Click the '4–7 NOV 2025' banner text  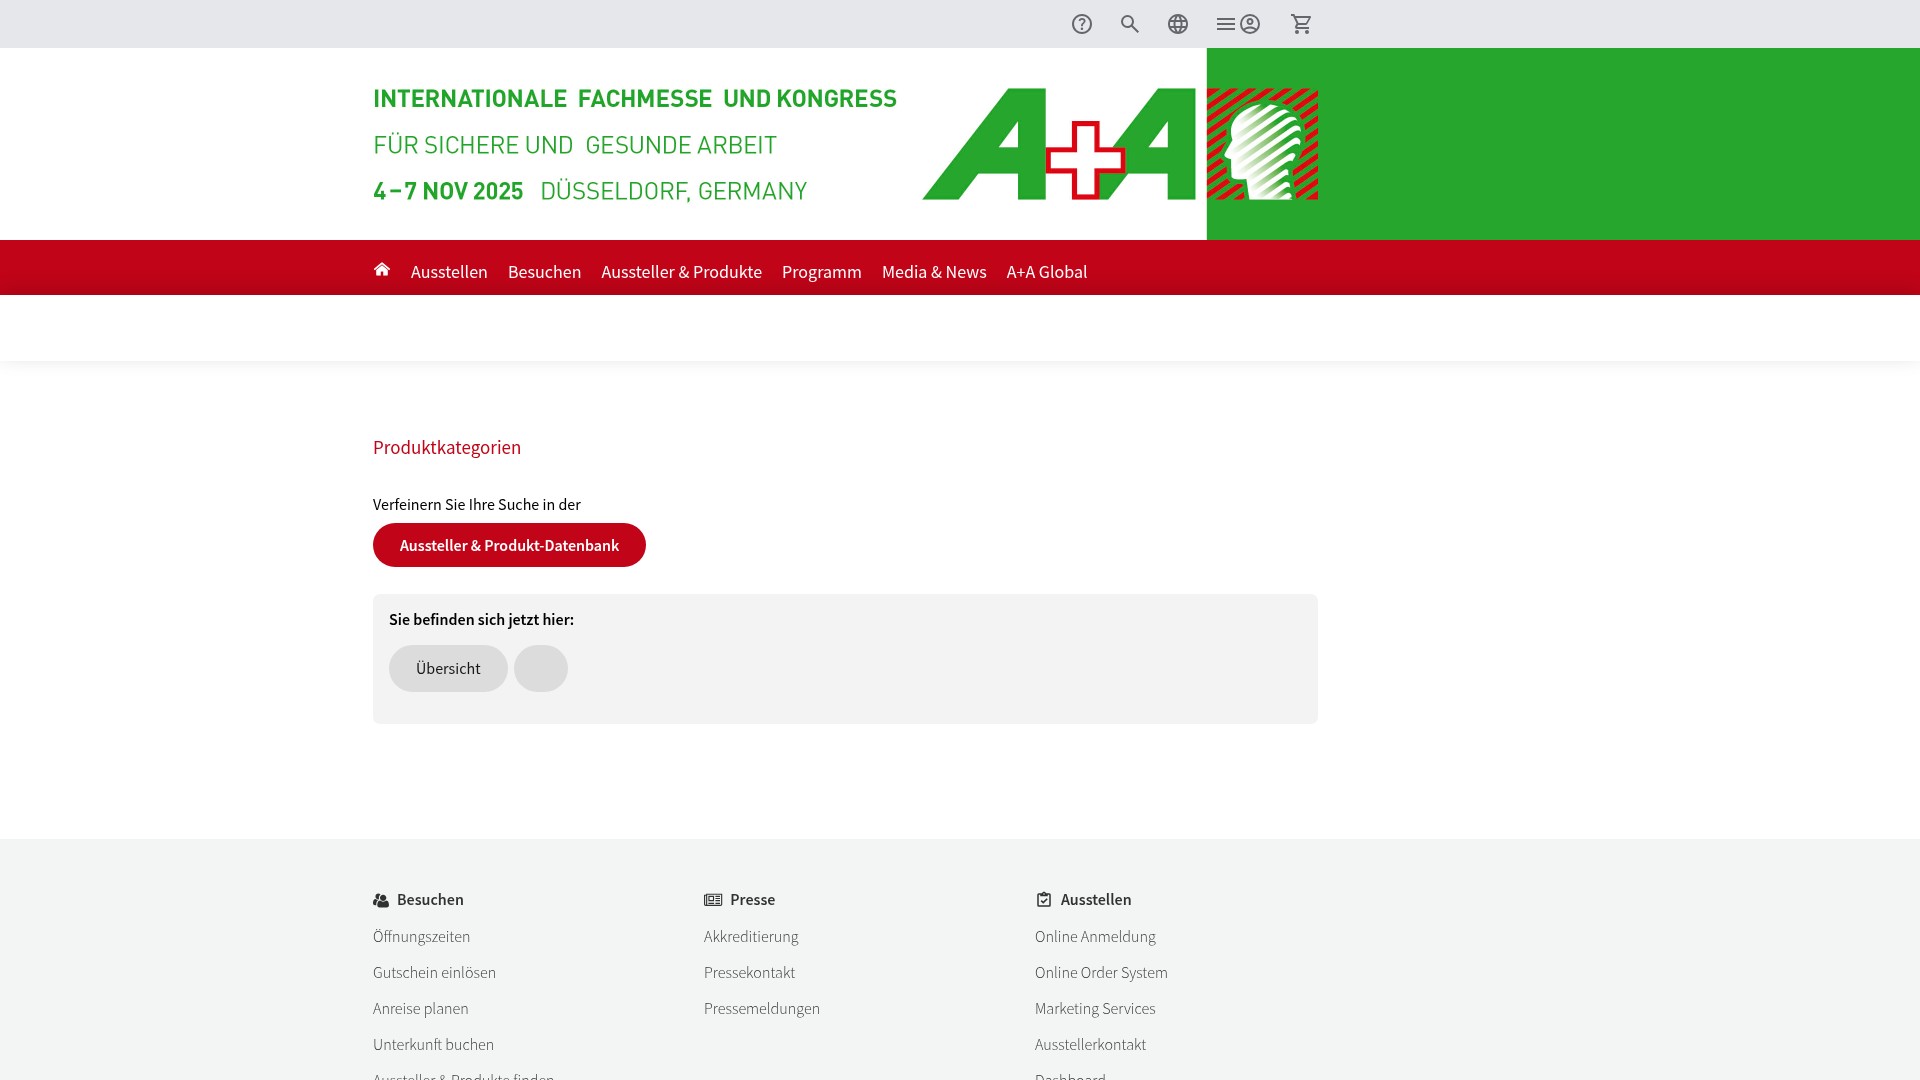(x=448, y=190)
